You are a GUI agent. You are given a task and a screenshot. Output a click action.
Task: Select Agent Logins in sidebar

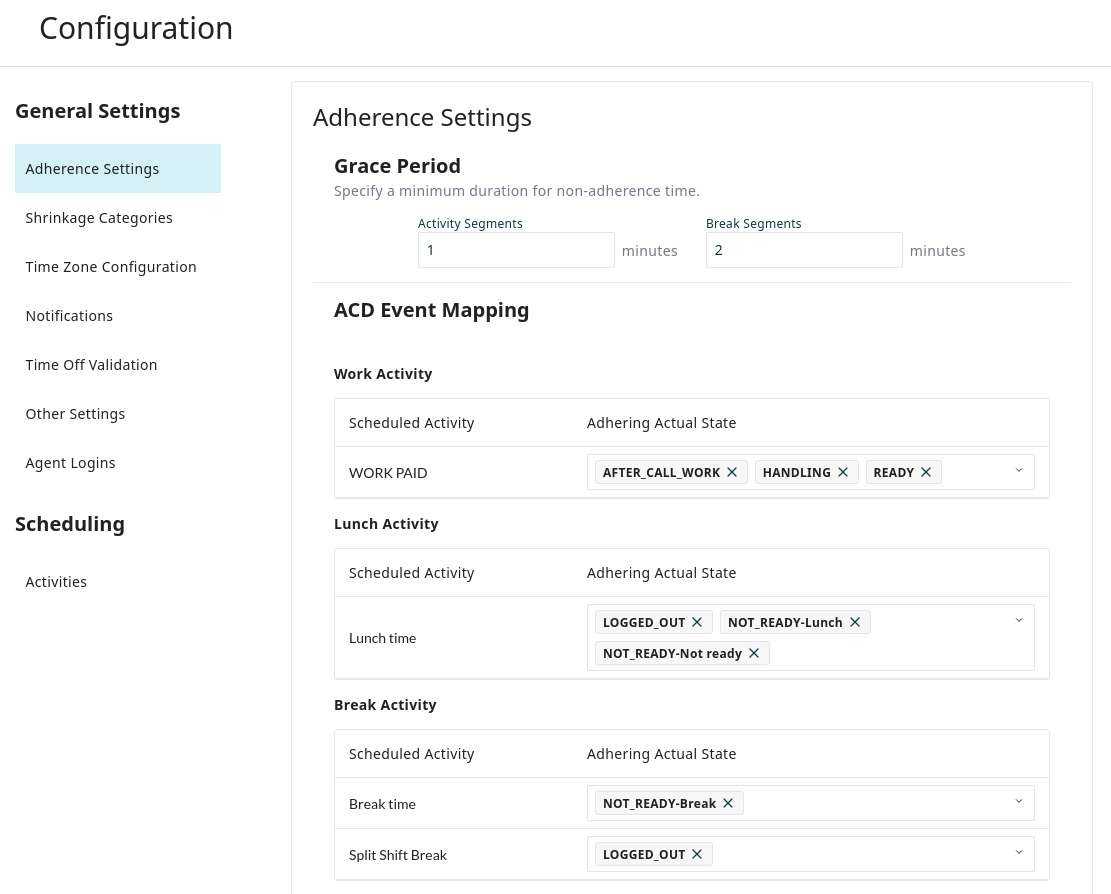[70, 463]
